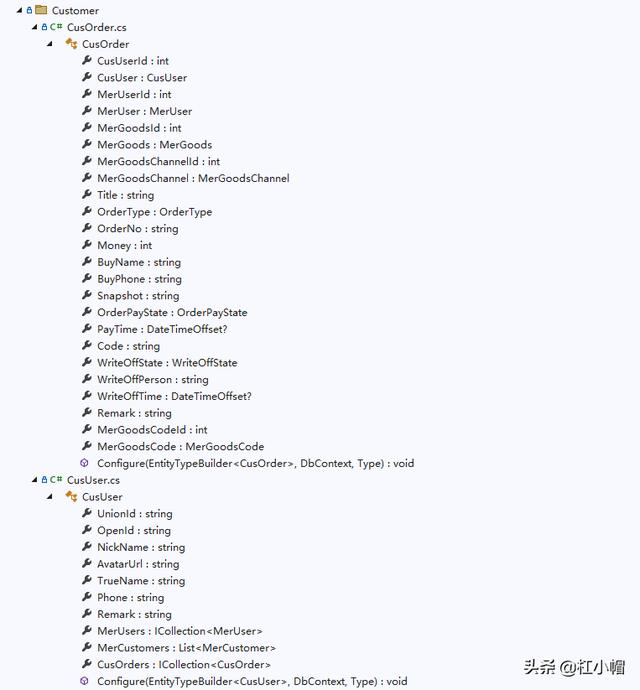This screenshot has height=690, width=640.
Task: Click the wrench icon beside MerCustomers
Action: coord(87,647)
